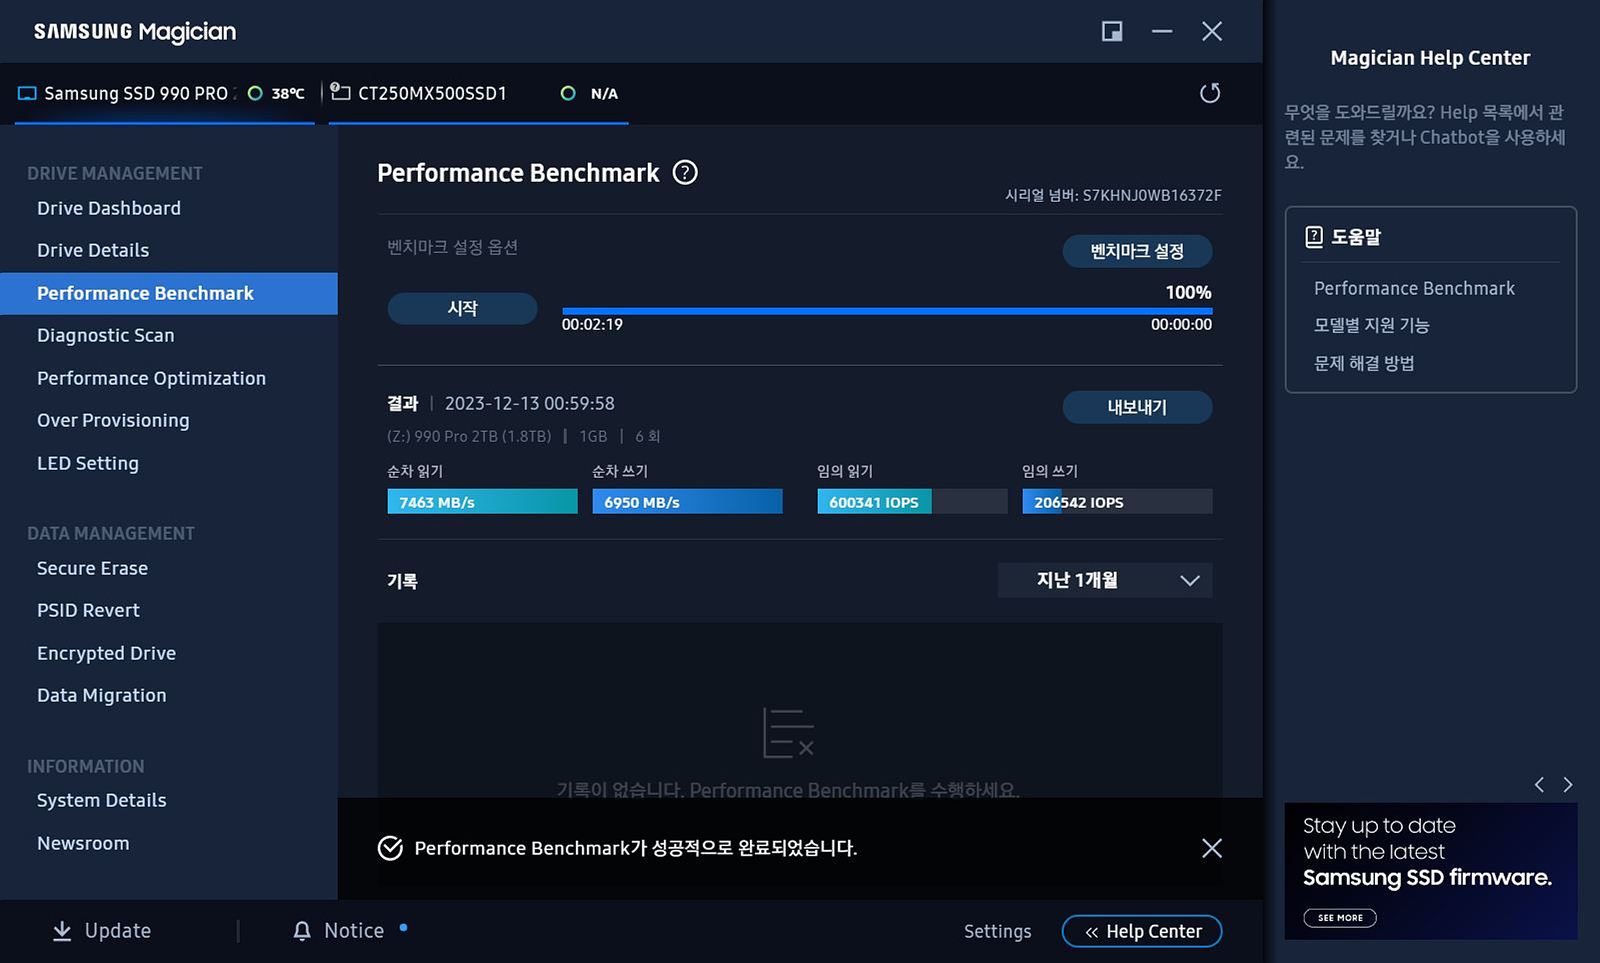Open Settings in the bottom bar
The height and width of the screenshot is (963, 1600).
(x=997, y=931)
